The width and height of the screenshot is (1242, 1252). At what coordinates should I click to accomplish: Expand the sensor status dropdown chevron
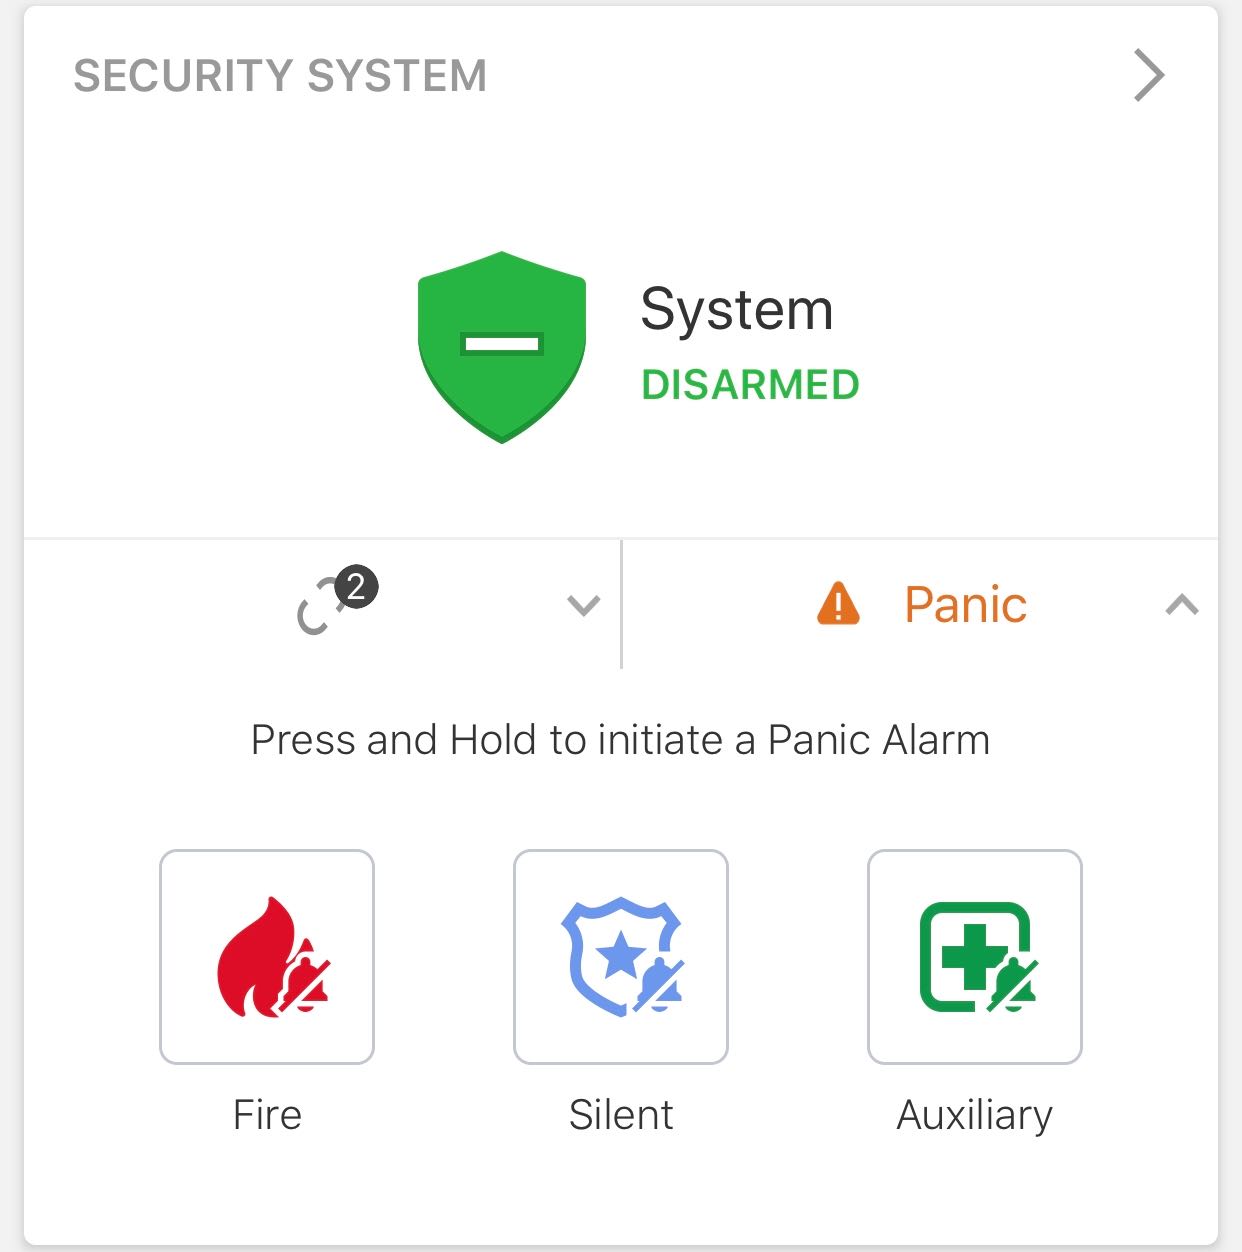click(583, 605)
